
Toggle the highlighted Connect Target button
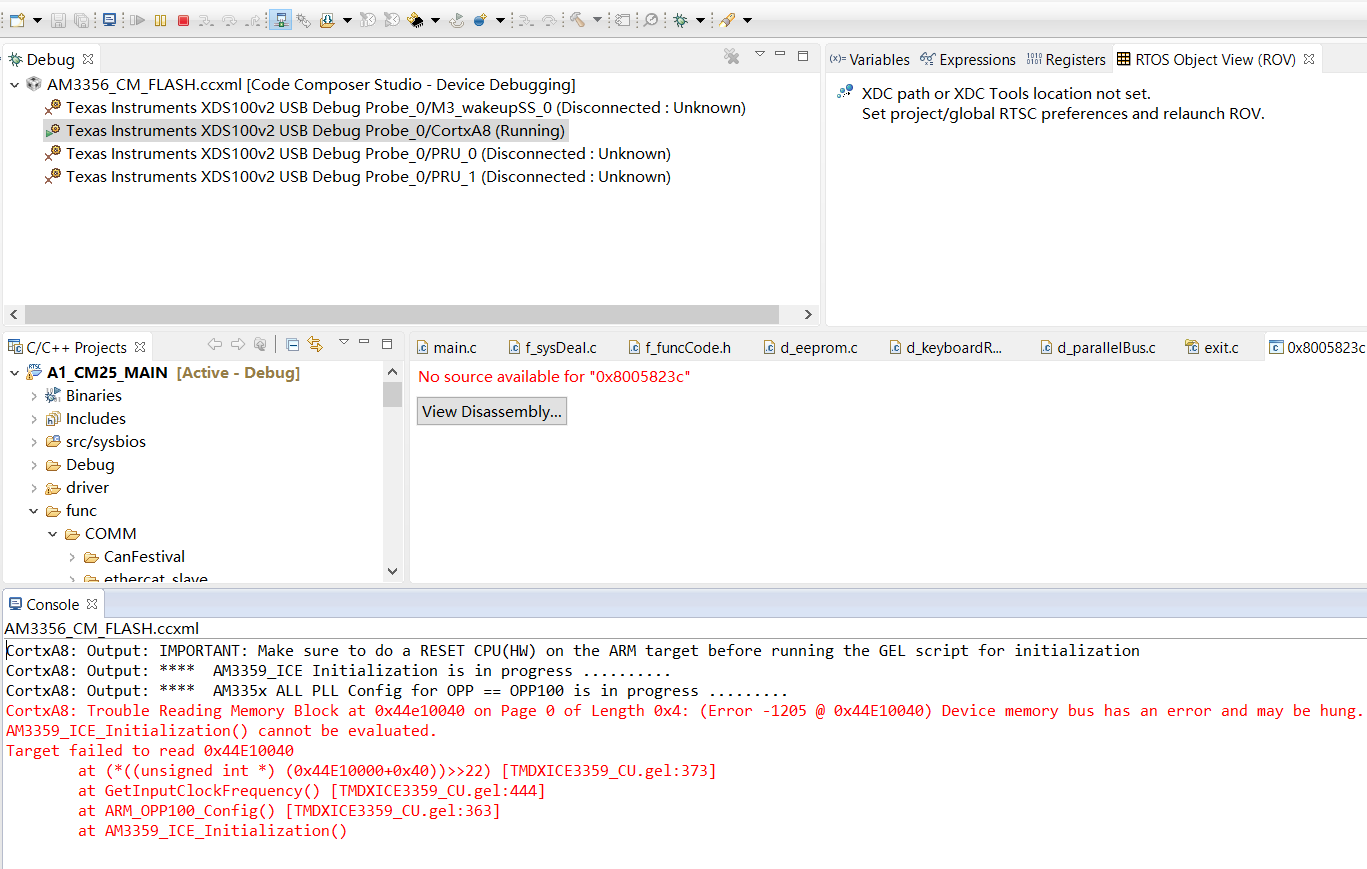pos(280,20)
